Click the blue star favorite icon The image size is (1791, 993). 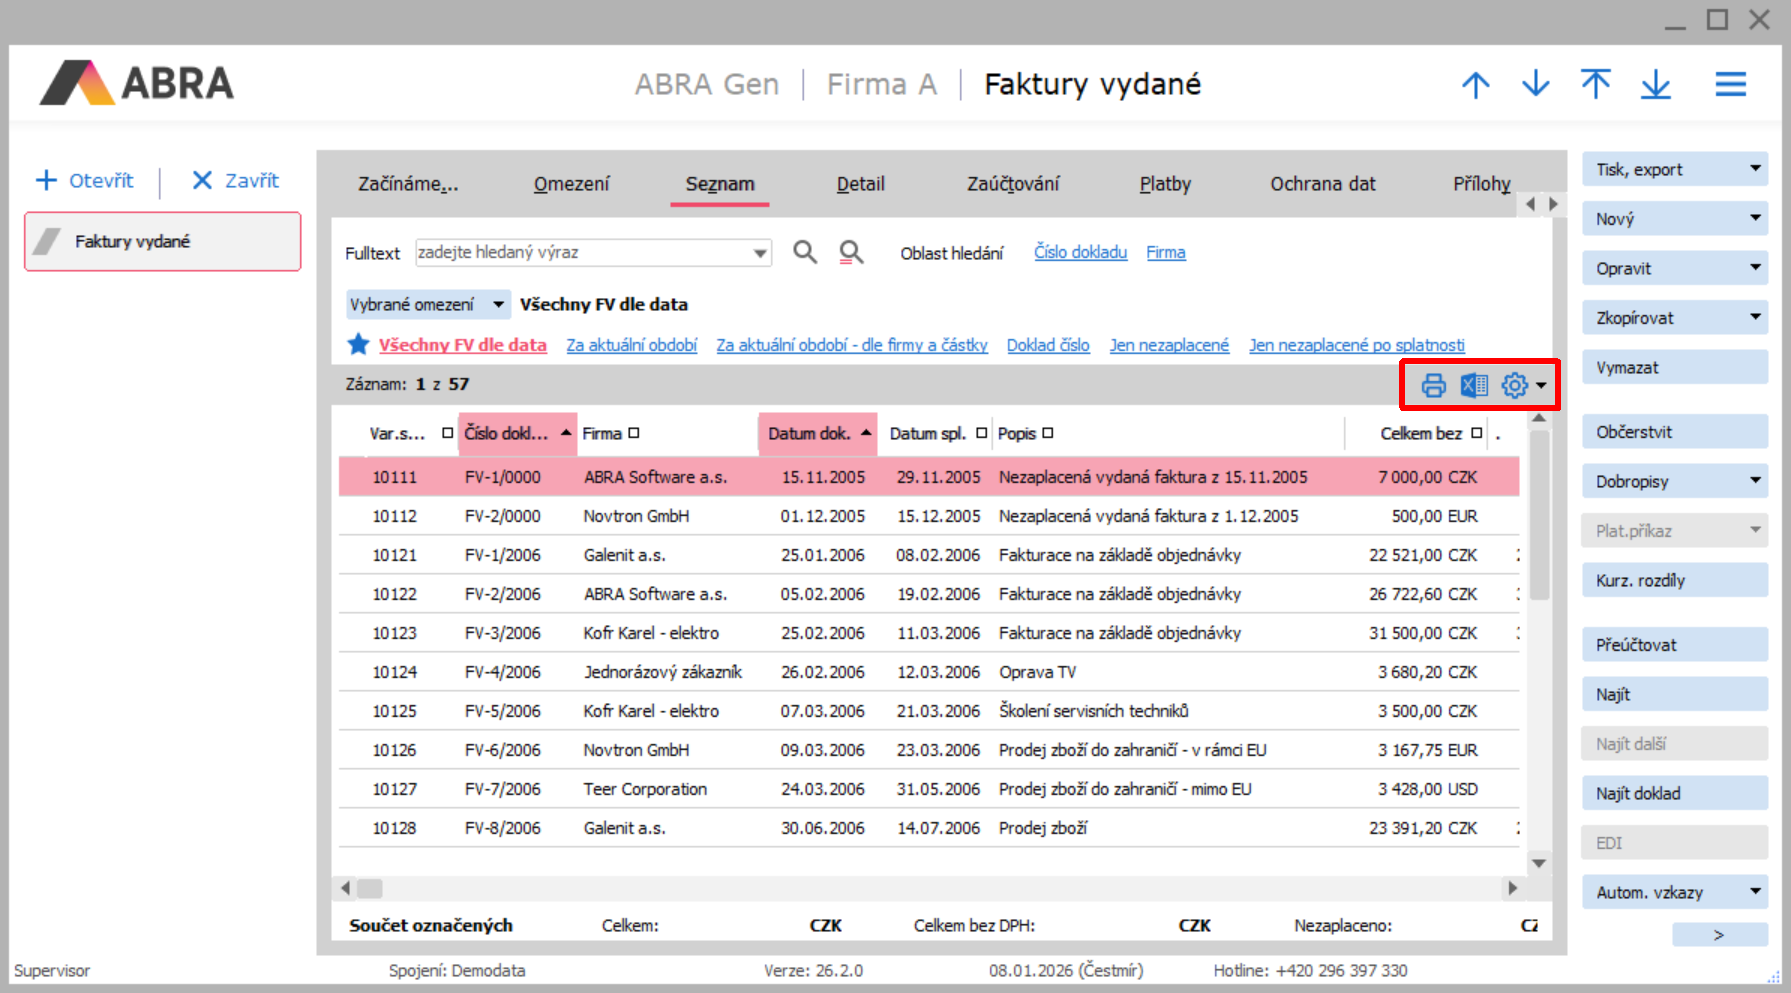(358, 345)
